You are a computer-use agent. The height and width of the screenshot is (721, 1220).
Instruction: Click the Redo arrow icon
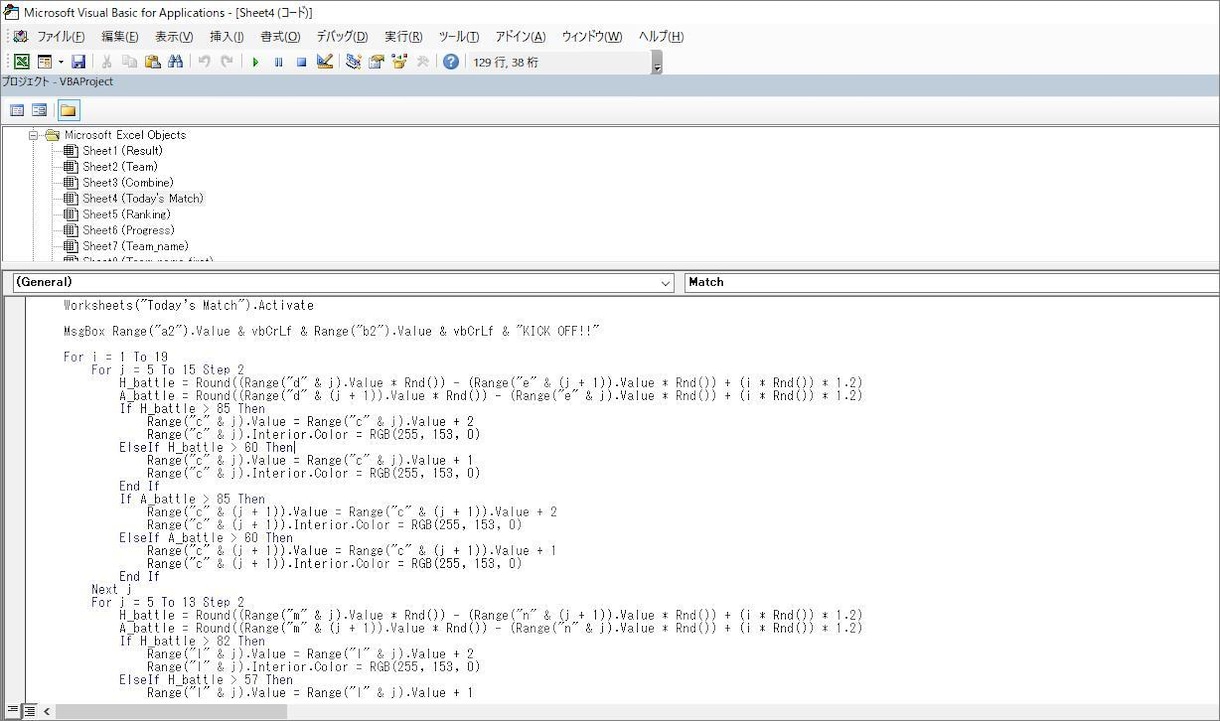[x=227, y=62]
